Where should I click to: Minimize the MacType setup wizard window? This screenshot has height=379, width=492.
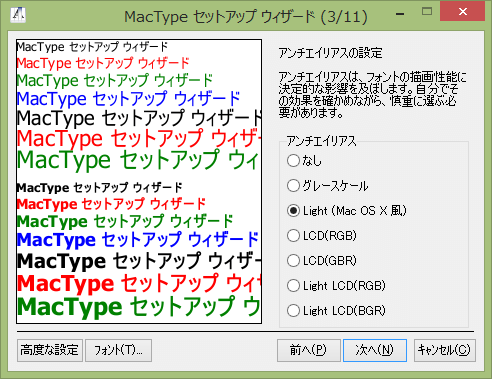coord(400,13)
